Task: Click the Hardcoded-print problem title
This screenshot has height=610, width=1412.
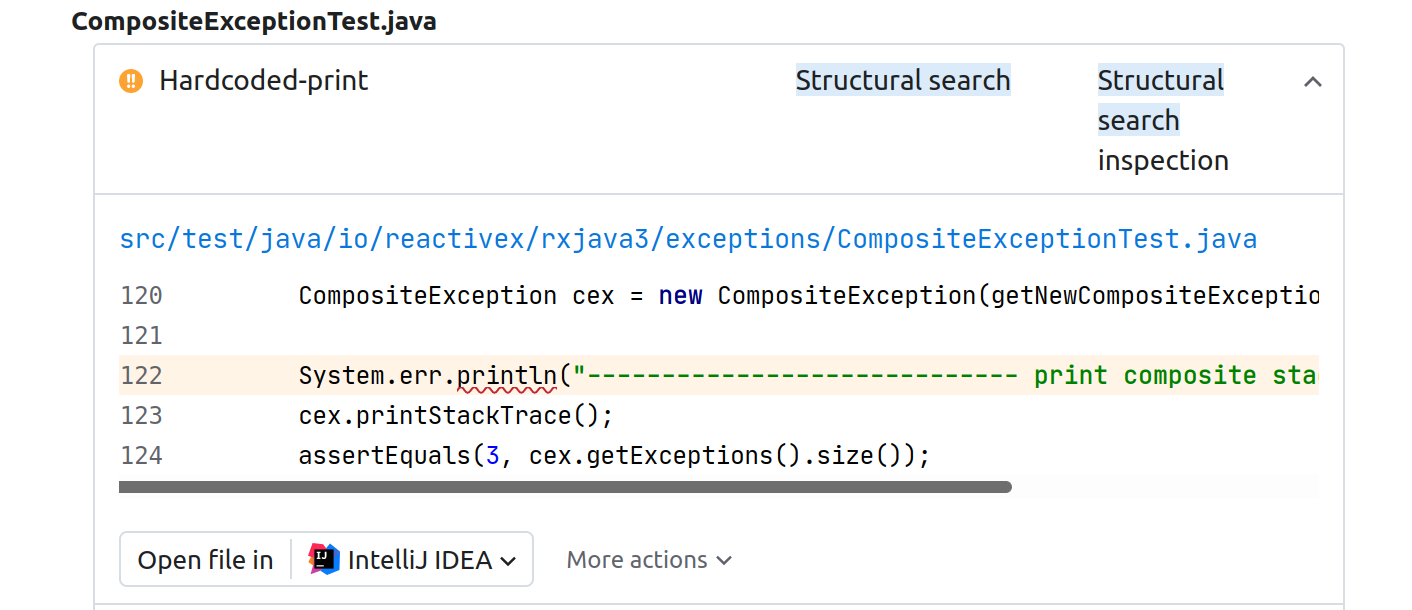Action: 263,81
